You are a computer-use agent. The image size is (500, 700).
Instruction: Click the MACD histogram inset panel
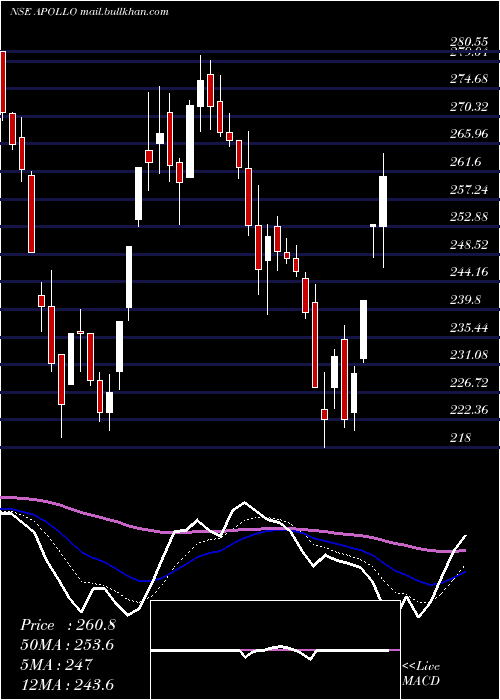275,650
